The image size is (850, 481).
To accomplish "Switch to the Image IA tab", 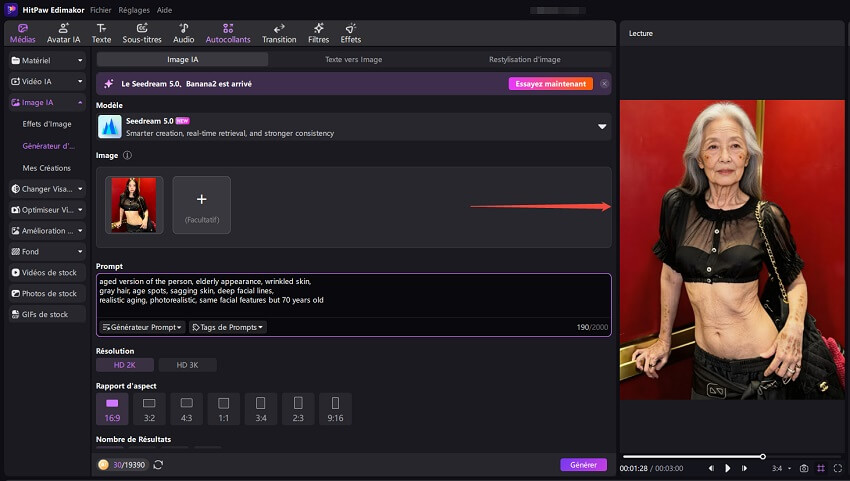I will tap(183, 60).
